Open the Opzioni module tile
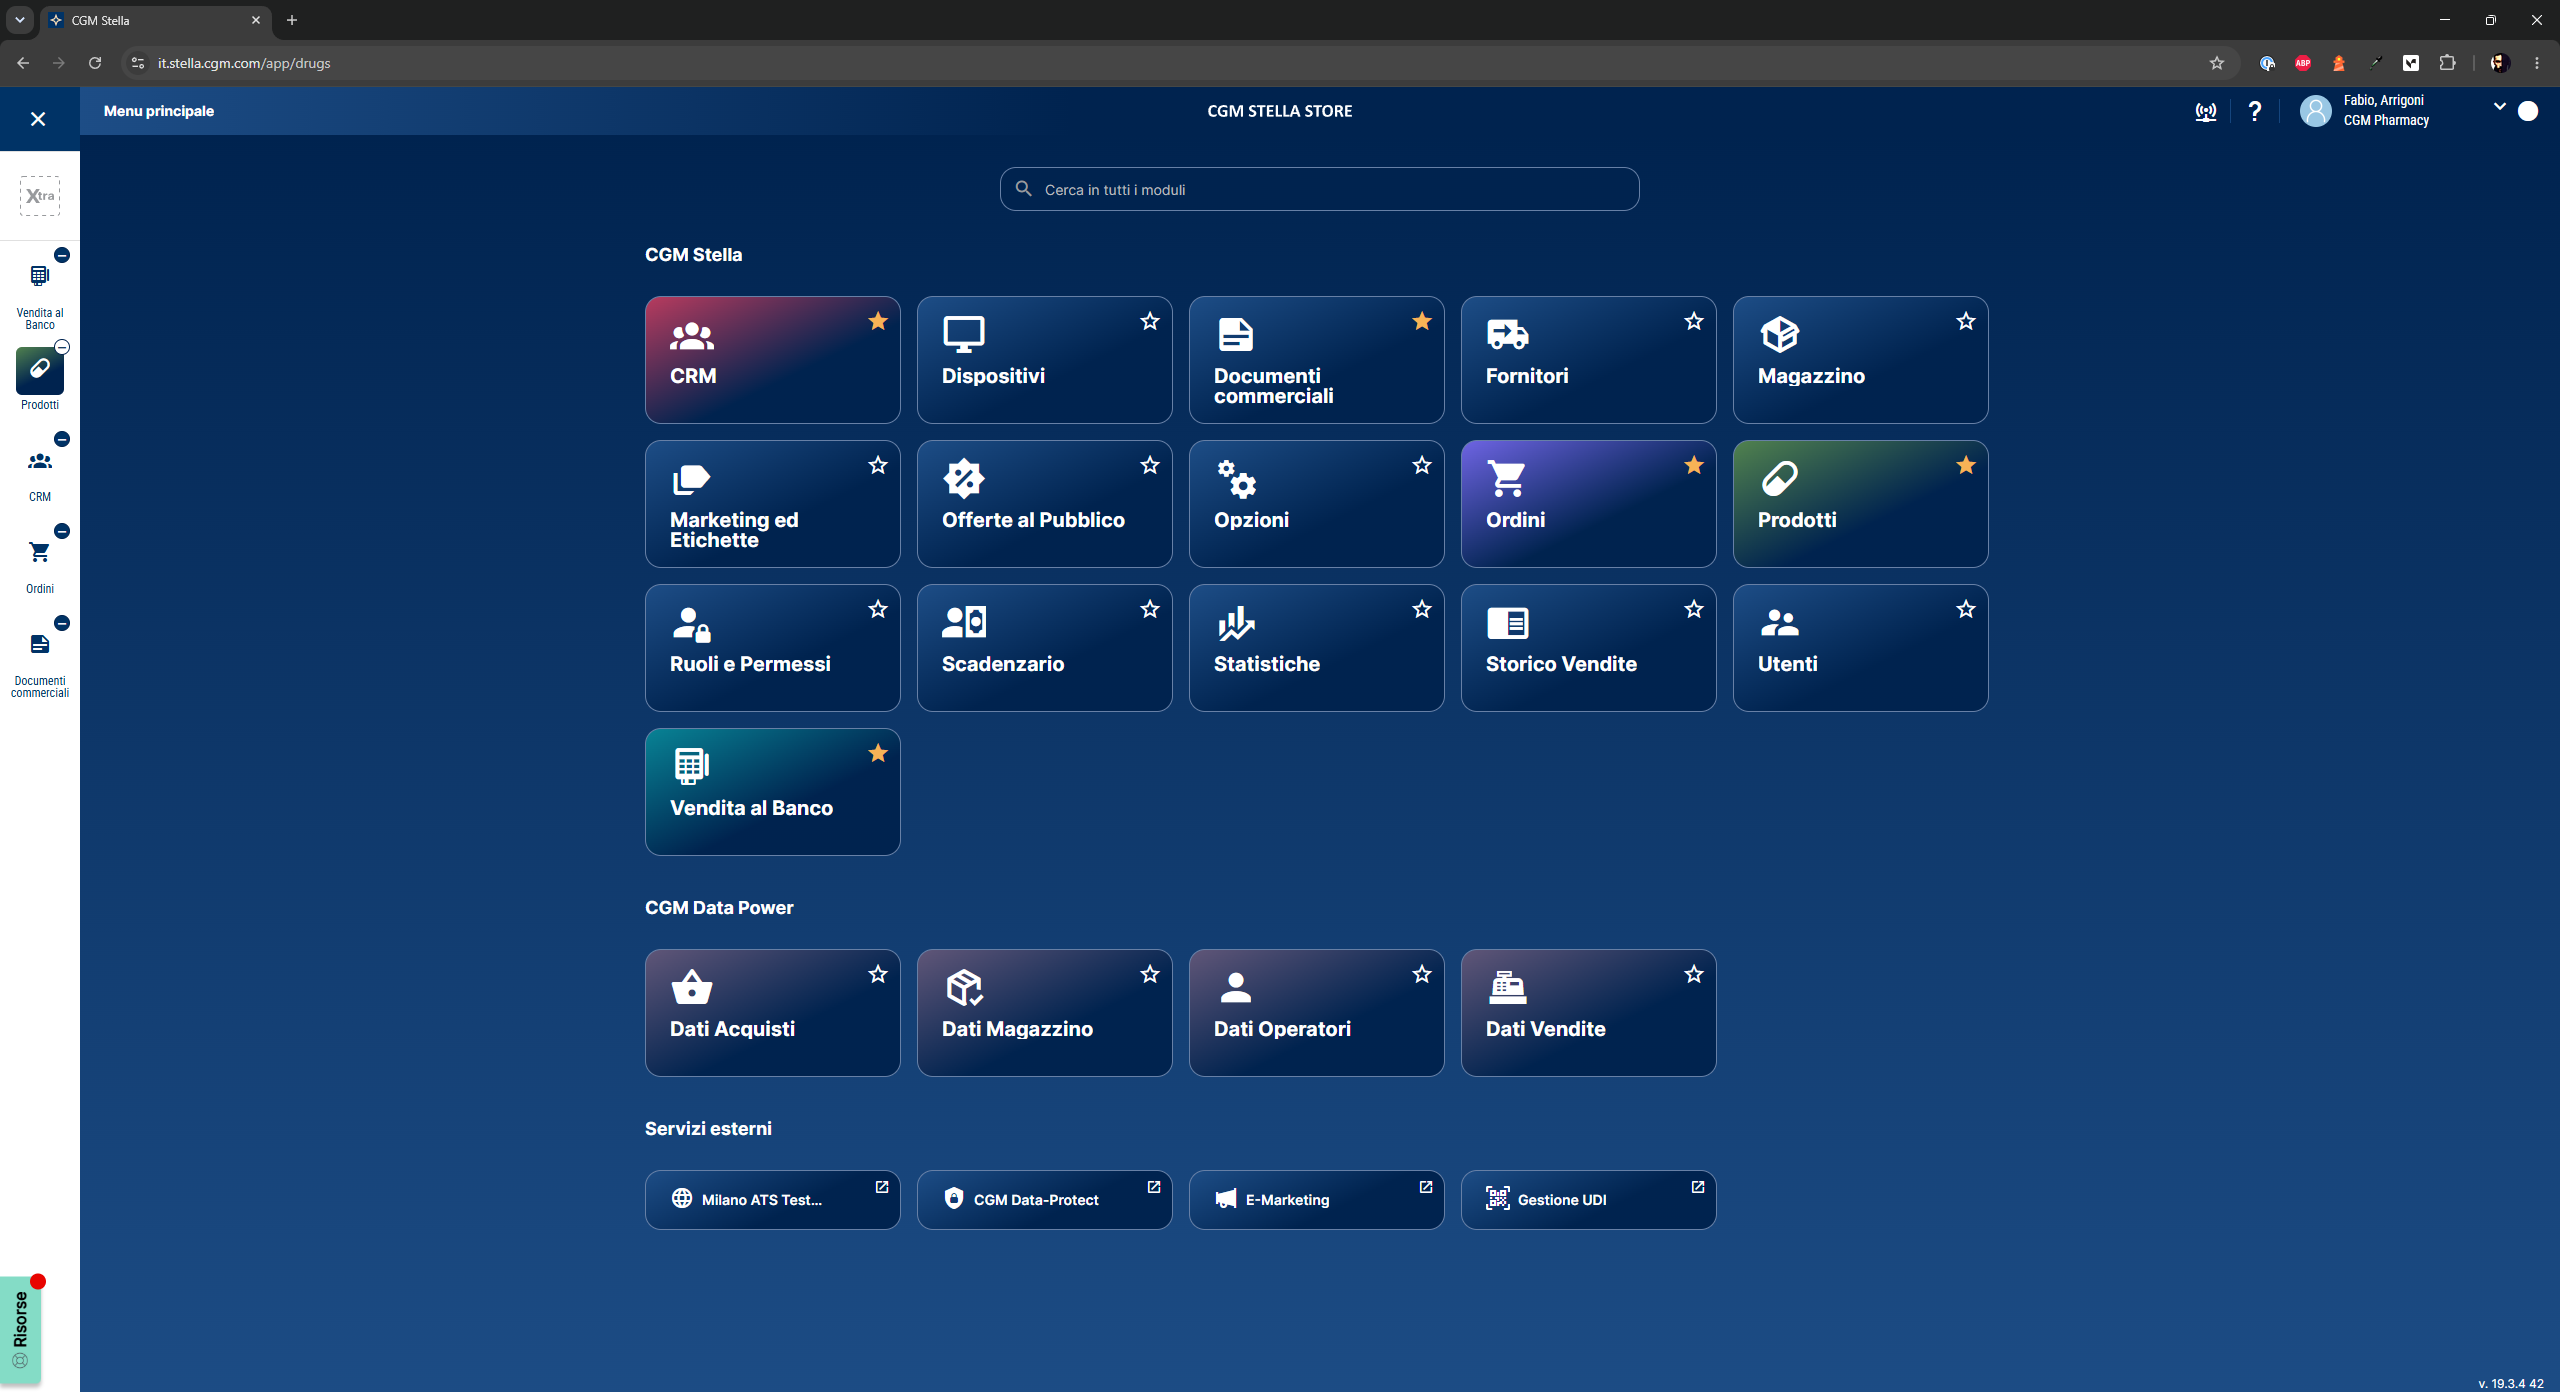 (1316, 503)
